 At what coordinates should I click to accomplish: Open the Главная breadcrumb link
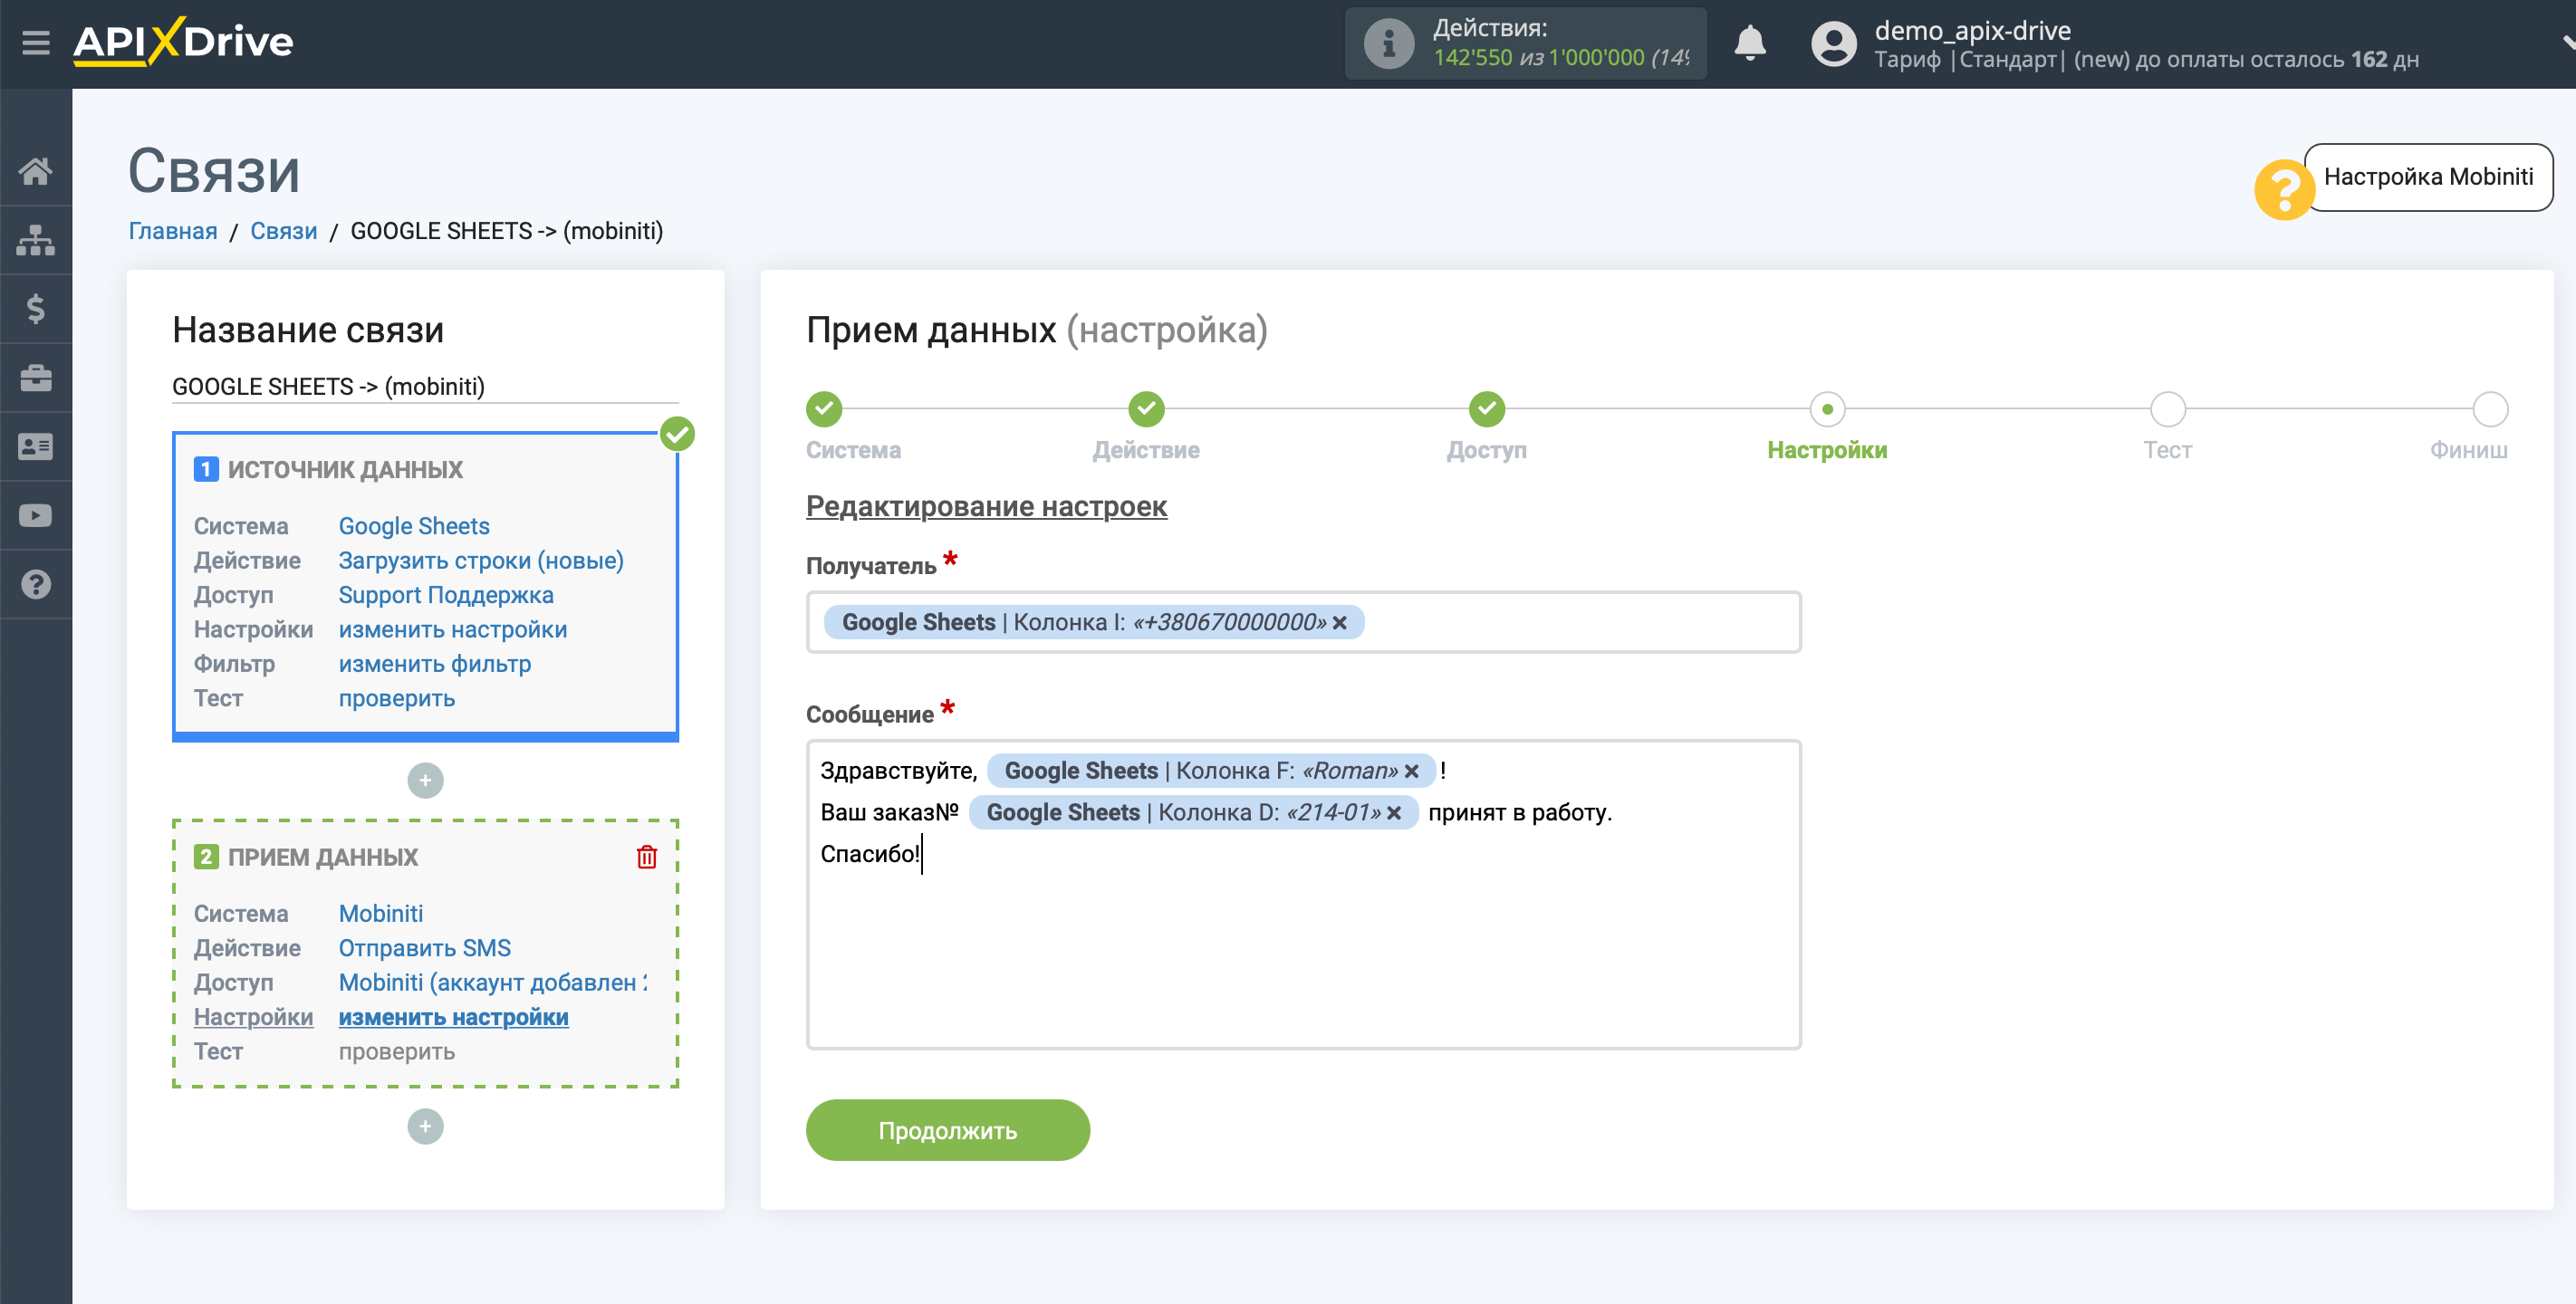173,231
